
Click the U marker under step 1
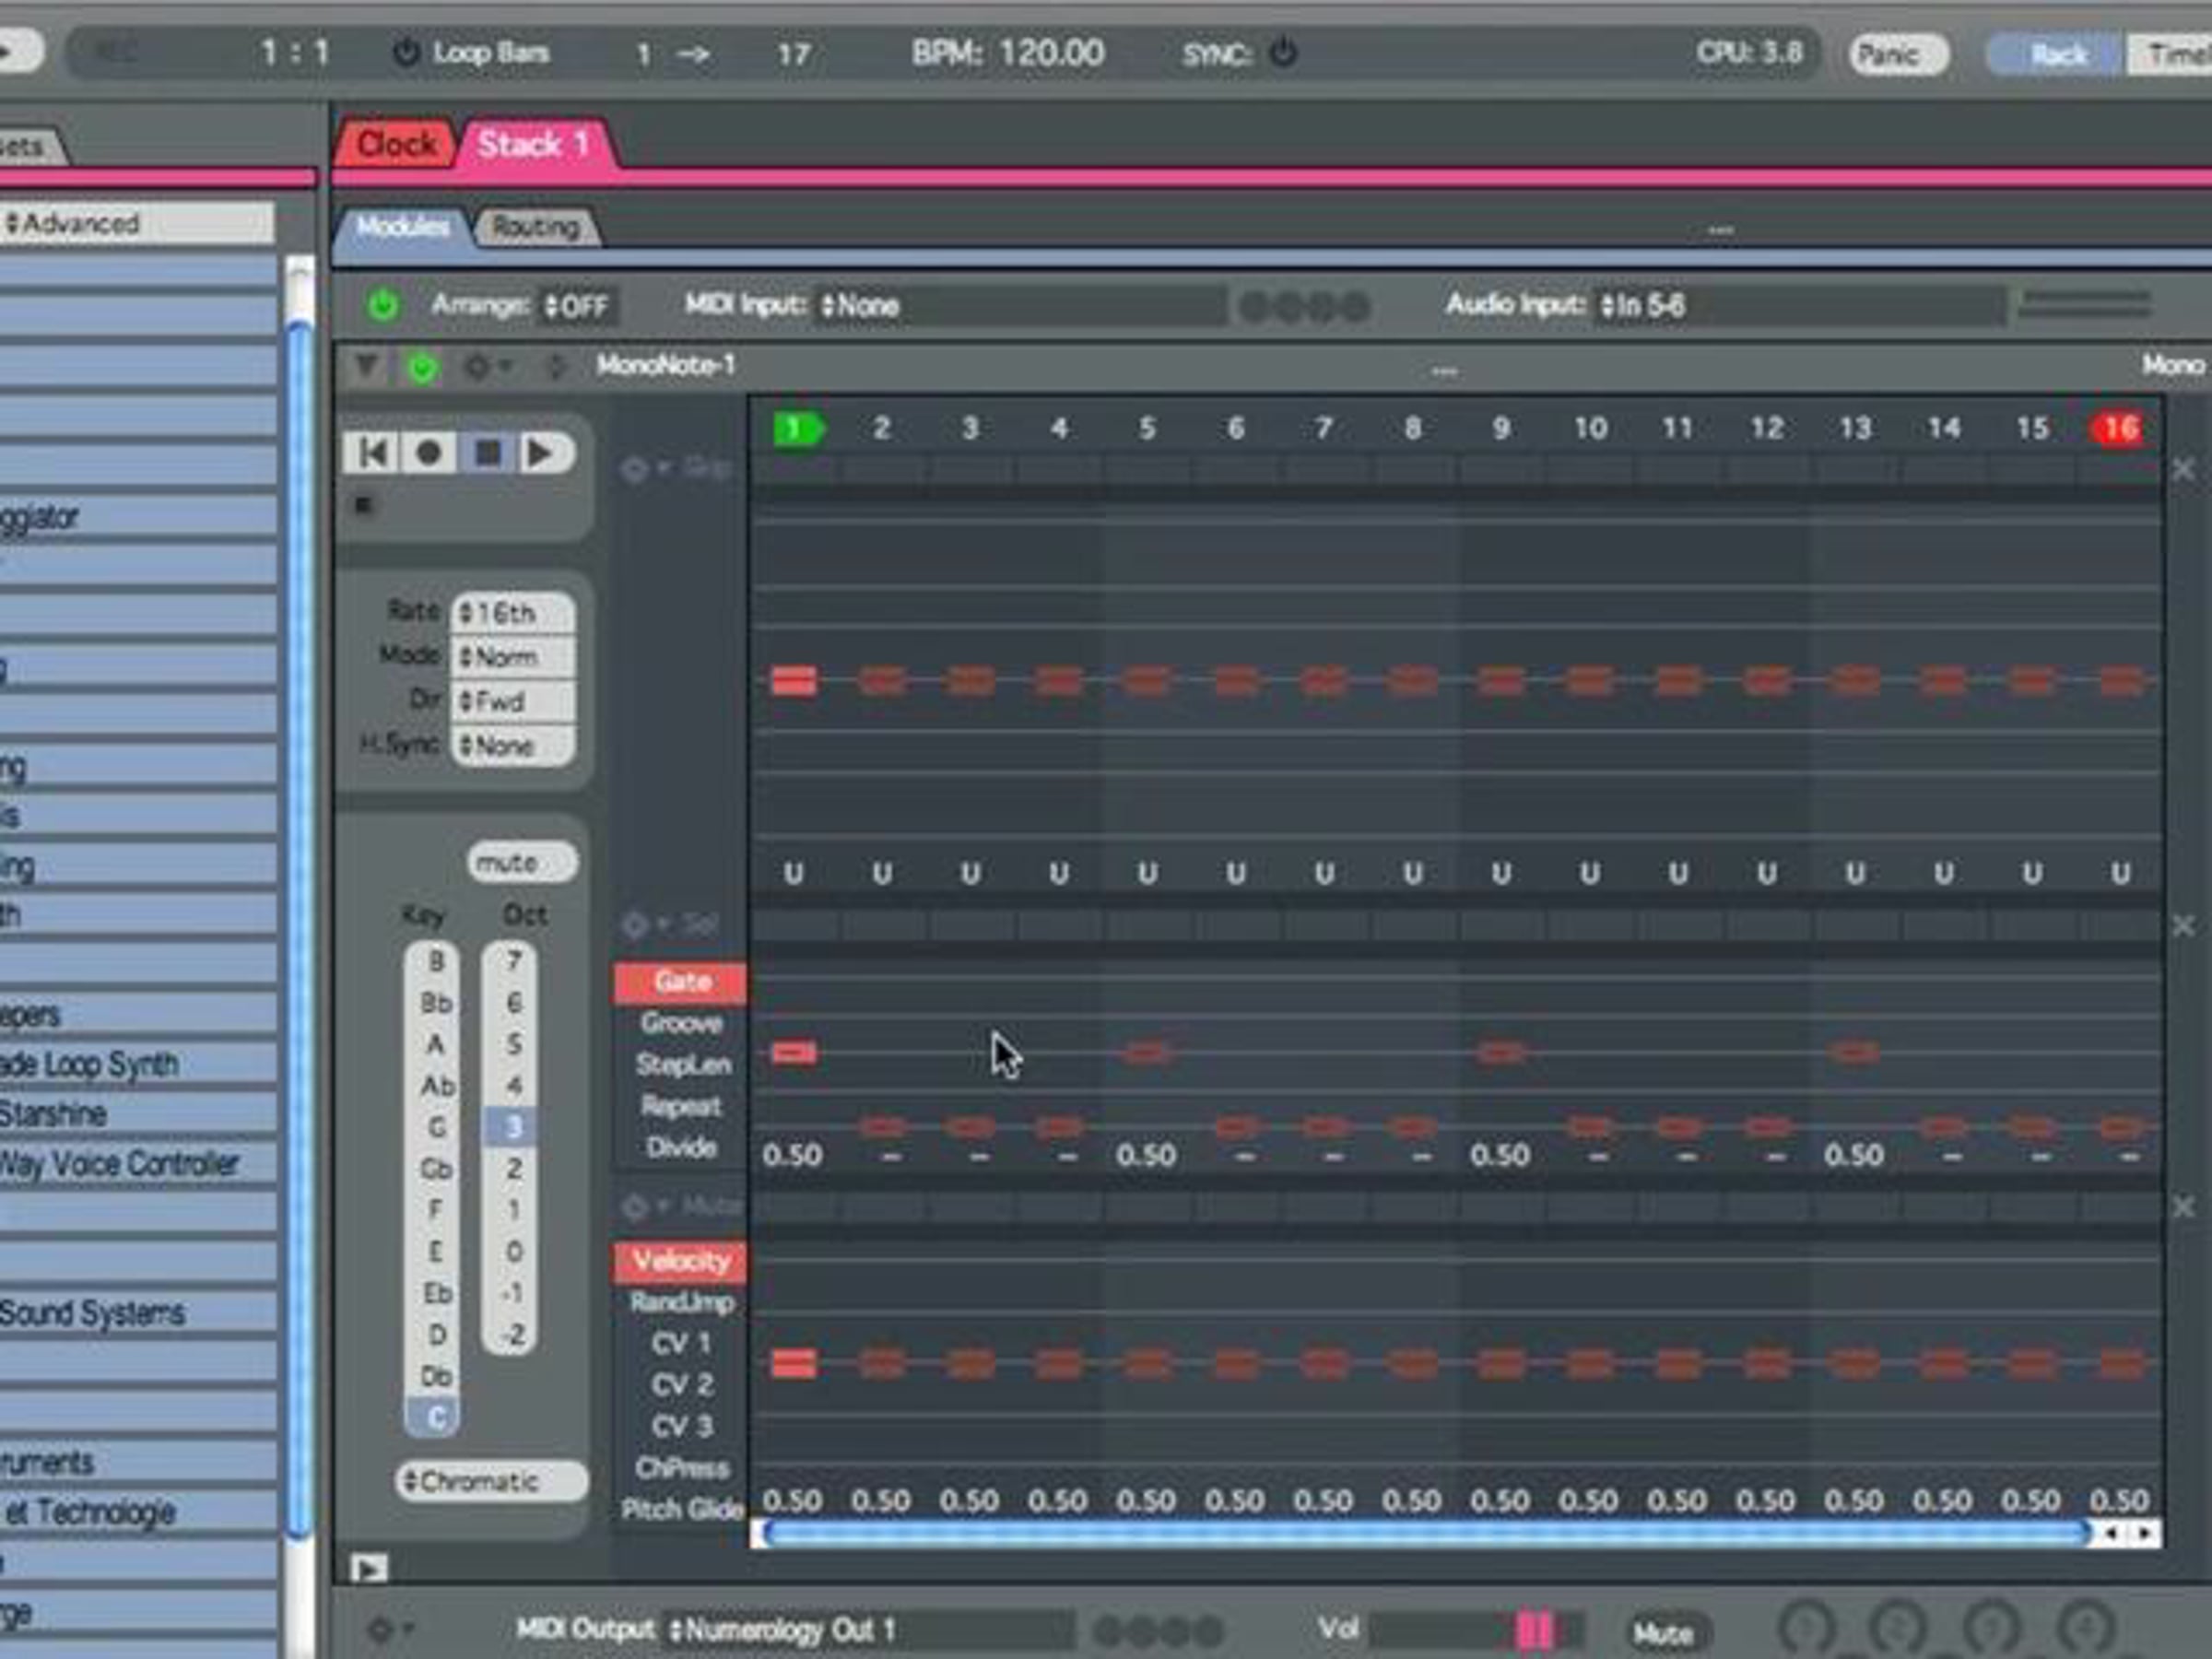pos(794,874)
